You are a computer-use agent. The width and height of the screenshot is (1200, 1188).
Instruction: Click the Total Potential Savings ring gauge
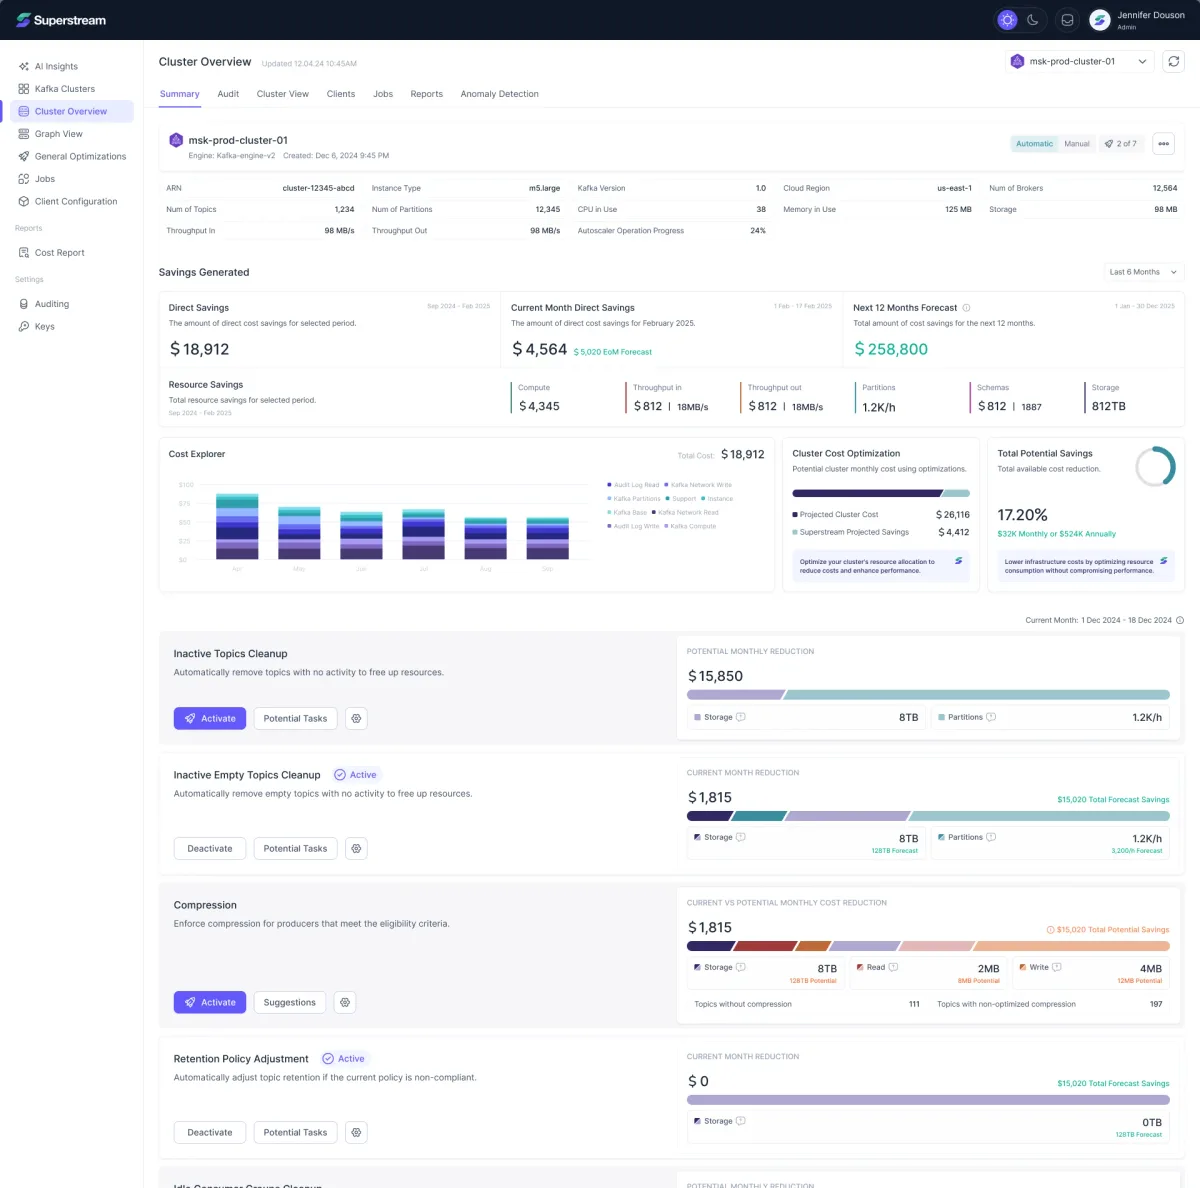pos(1155,466)
